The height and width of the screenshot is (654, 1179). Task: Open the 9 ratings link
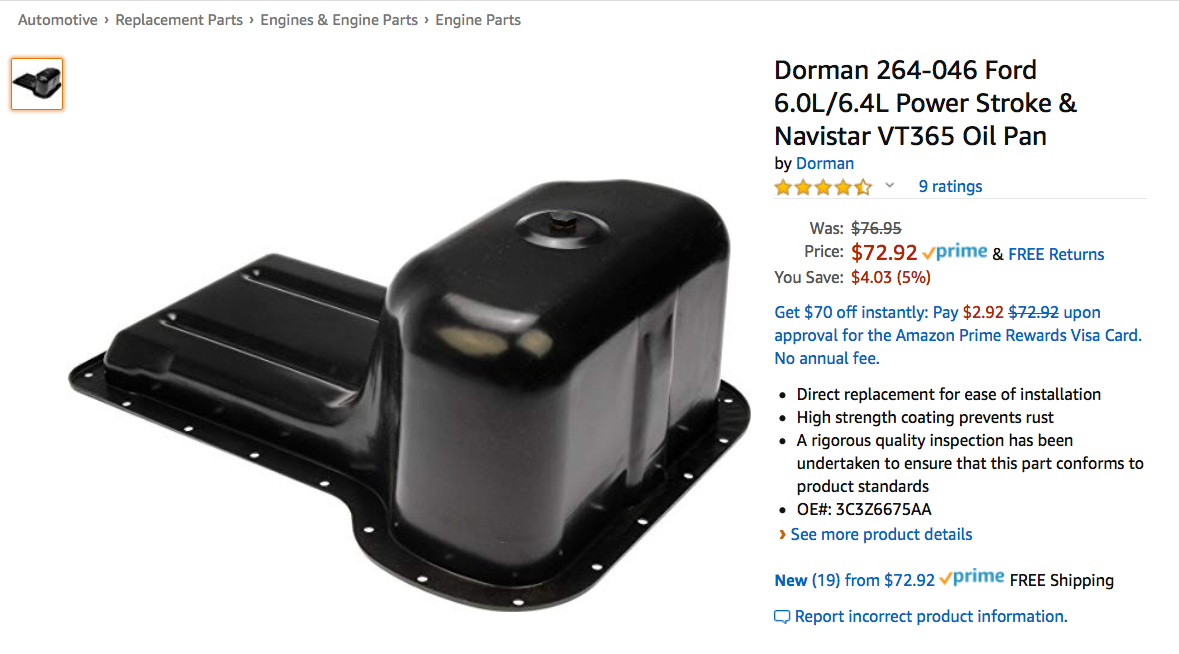click(950, 186)
